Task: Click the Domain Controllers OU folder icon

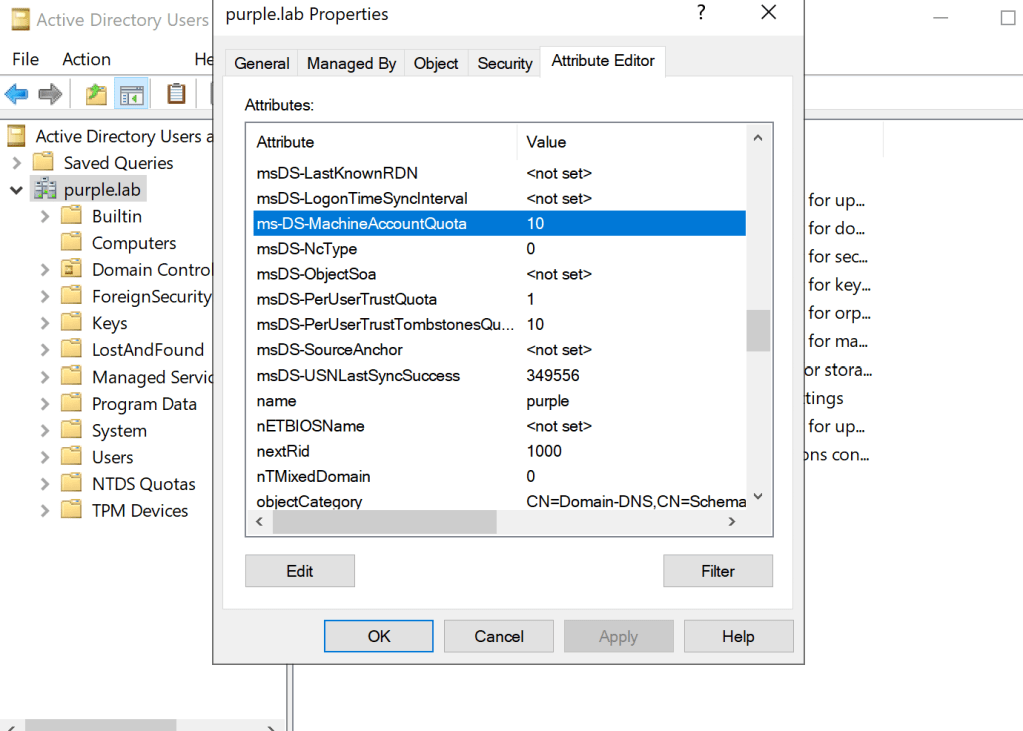Action: (71, 270)
